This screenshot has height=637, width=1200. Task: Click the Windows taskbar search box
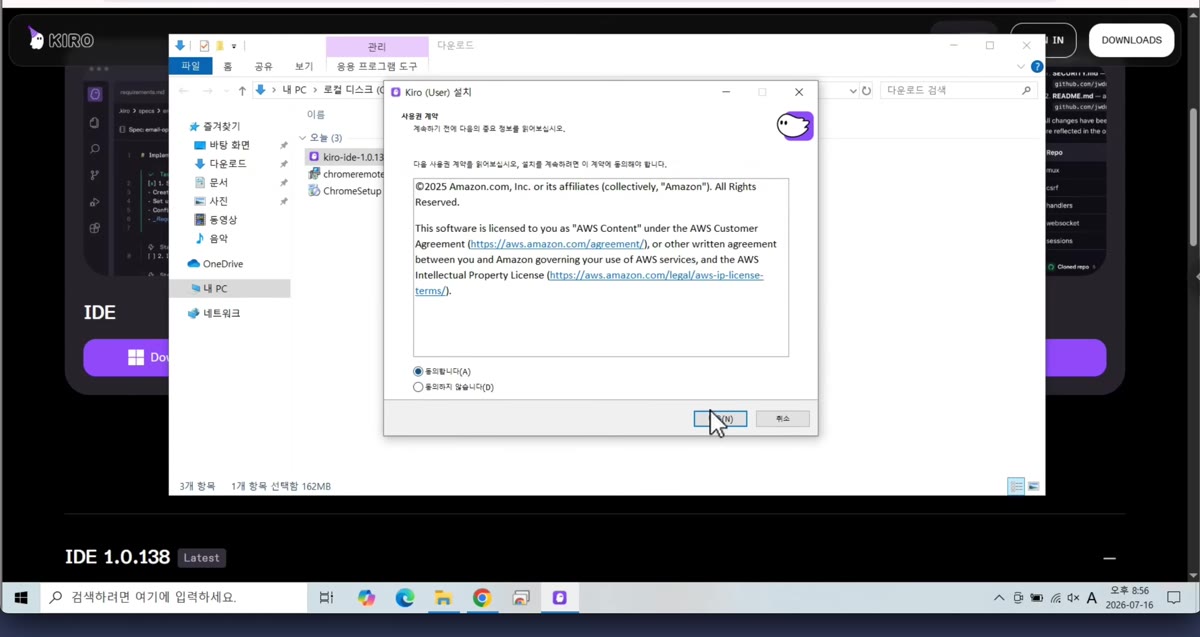pyautogui.click(x=176, y=598)
